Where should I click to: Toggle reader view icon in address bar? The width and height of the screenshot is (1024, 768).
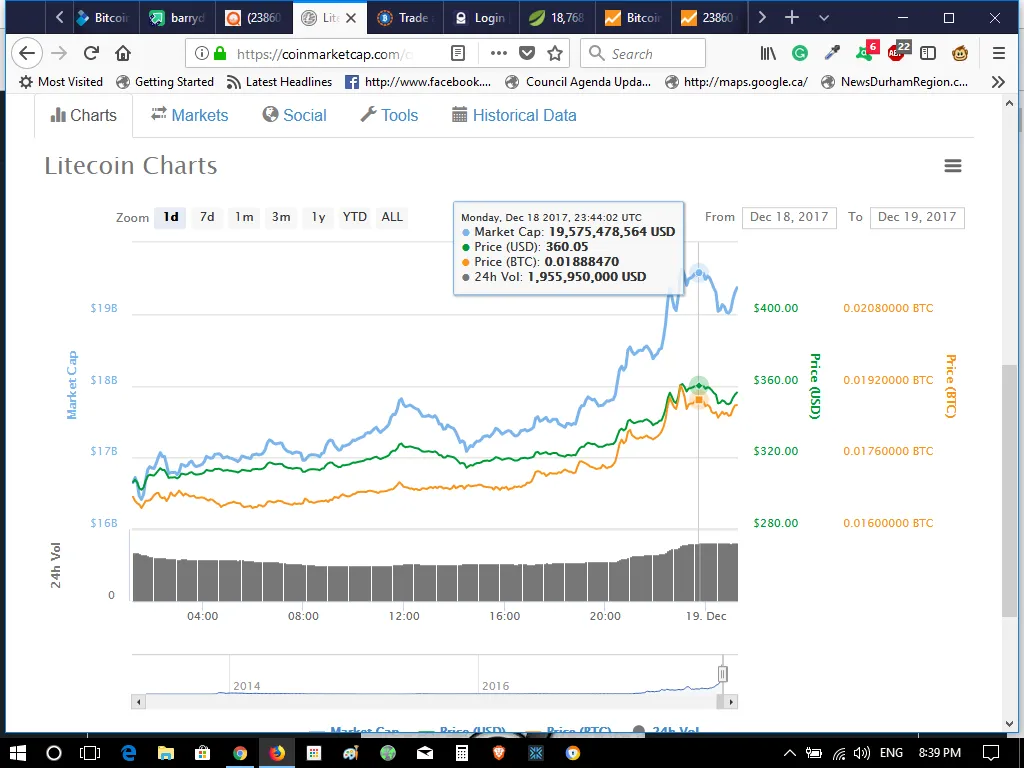pos(458,54)
